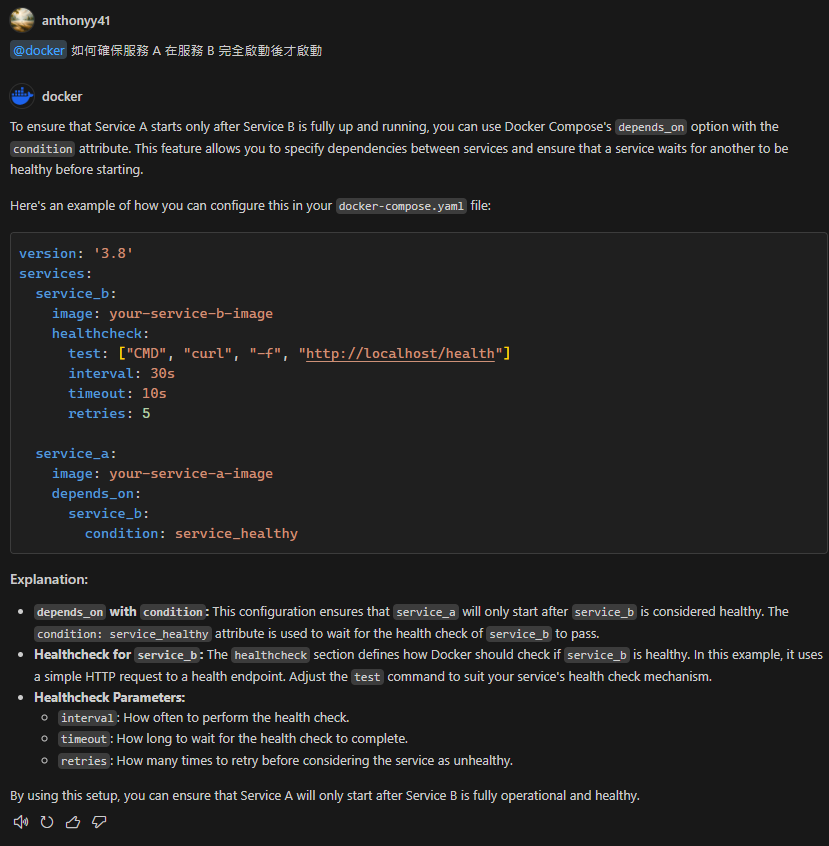Click anthonyy41's profile avatar

pyautogui.click(x=22, y=21)
